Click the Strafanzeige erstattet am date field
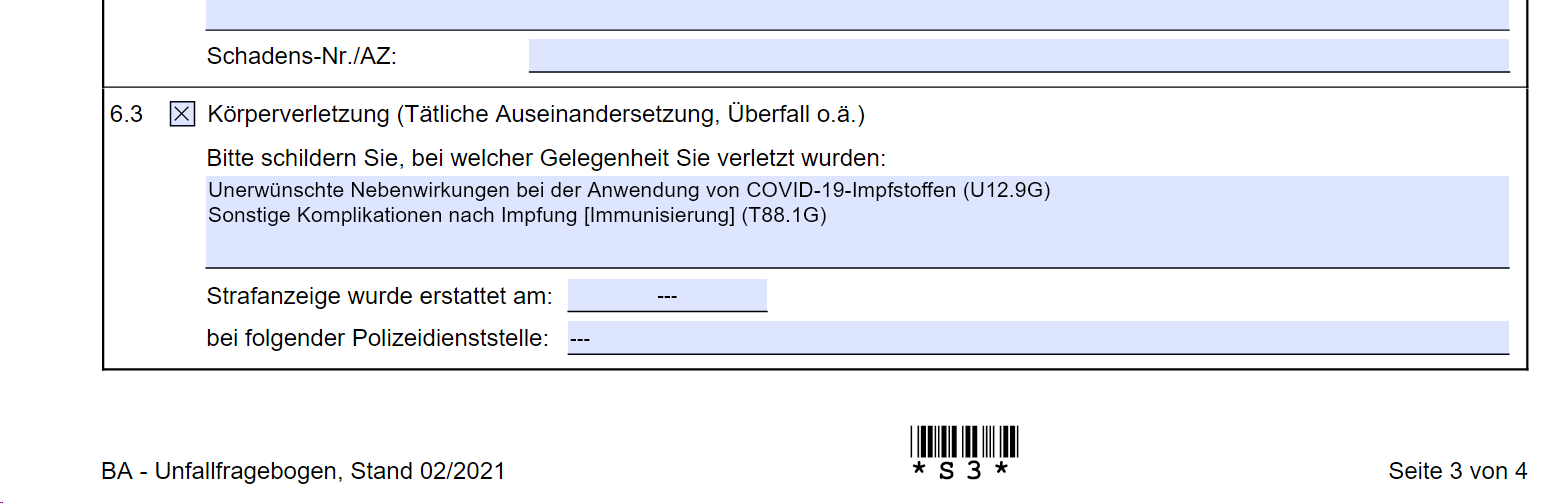Screen dimensions: 1555x503 click(667, 296)
